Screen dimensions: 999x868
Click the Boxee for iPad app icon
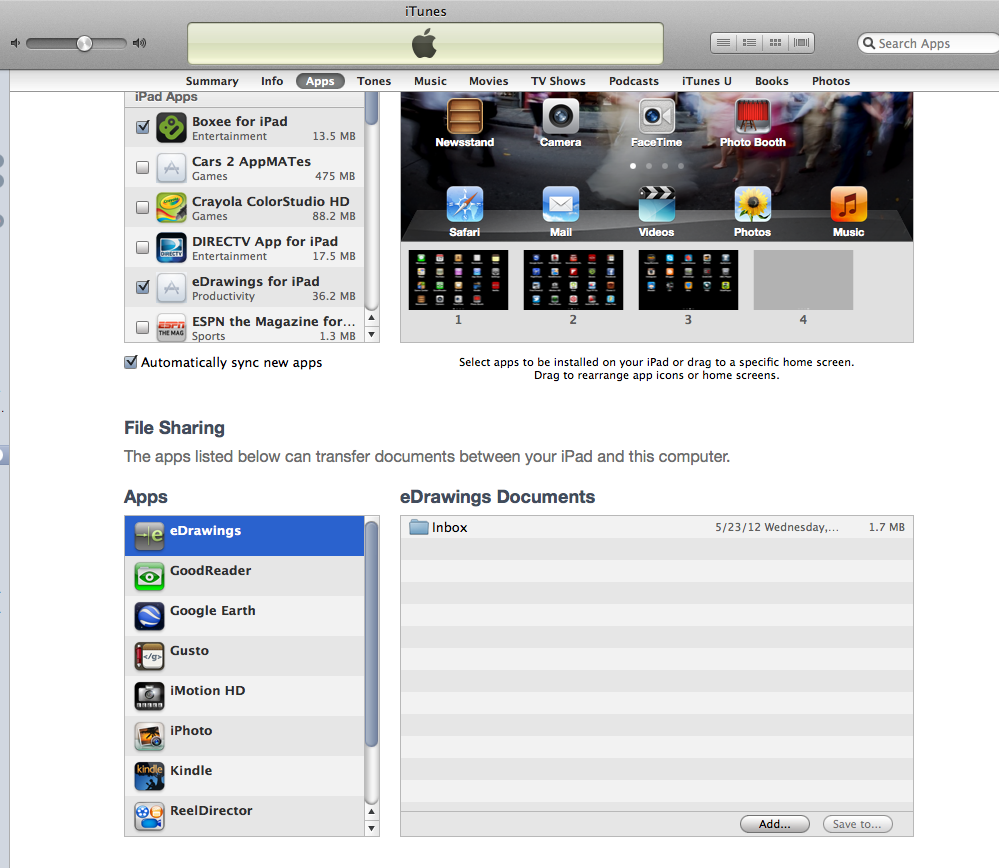click(x=171, y=127)
